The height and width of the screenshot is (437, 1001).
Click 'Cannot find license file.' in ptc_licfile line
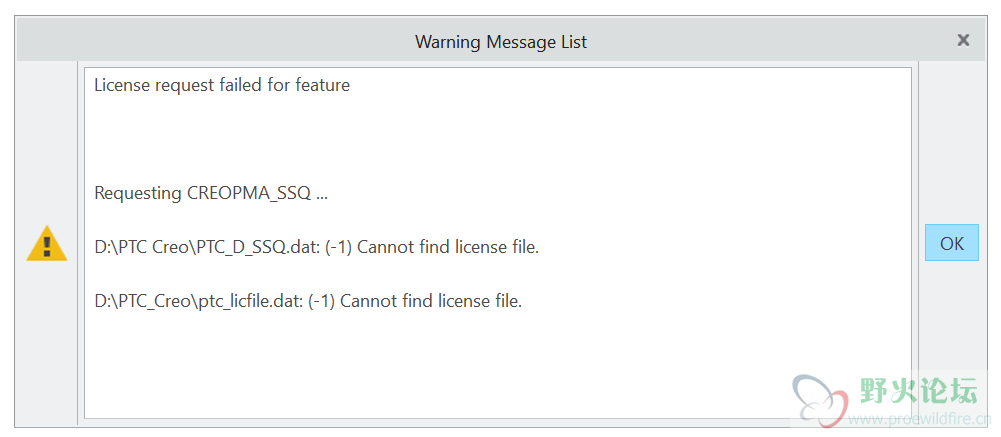pyautogui.click(x=432, y=300)
